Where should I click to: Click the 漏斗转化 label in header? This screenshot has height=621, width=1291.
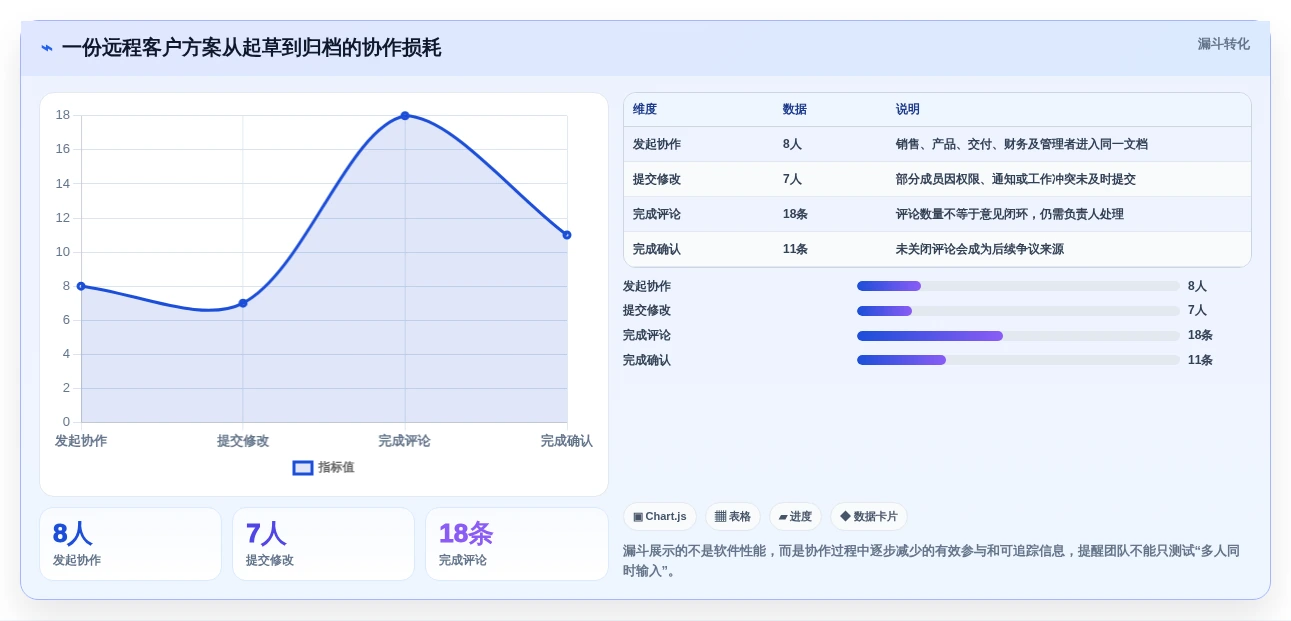pyautogui.click(x=1223, y=44)
